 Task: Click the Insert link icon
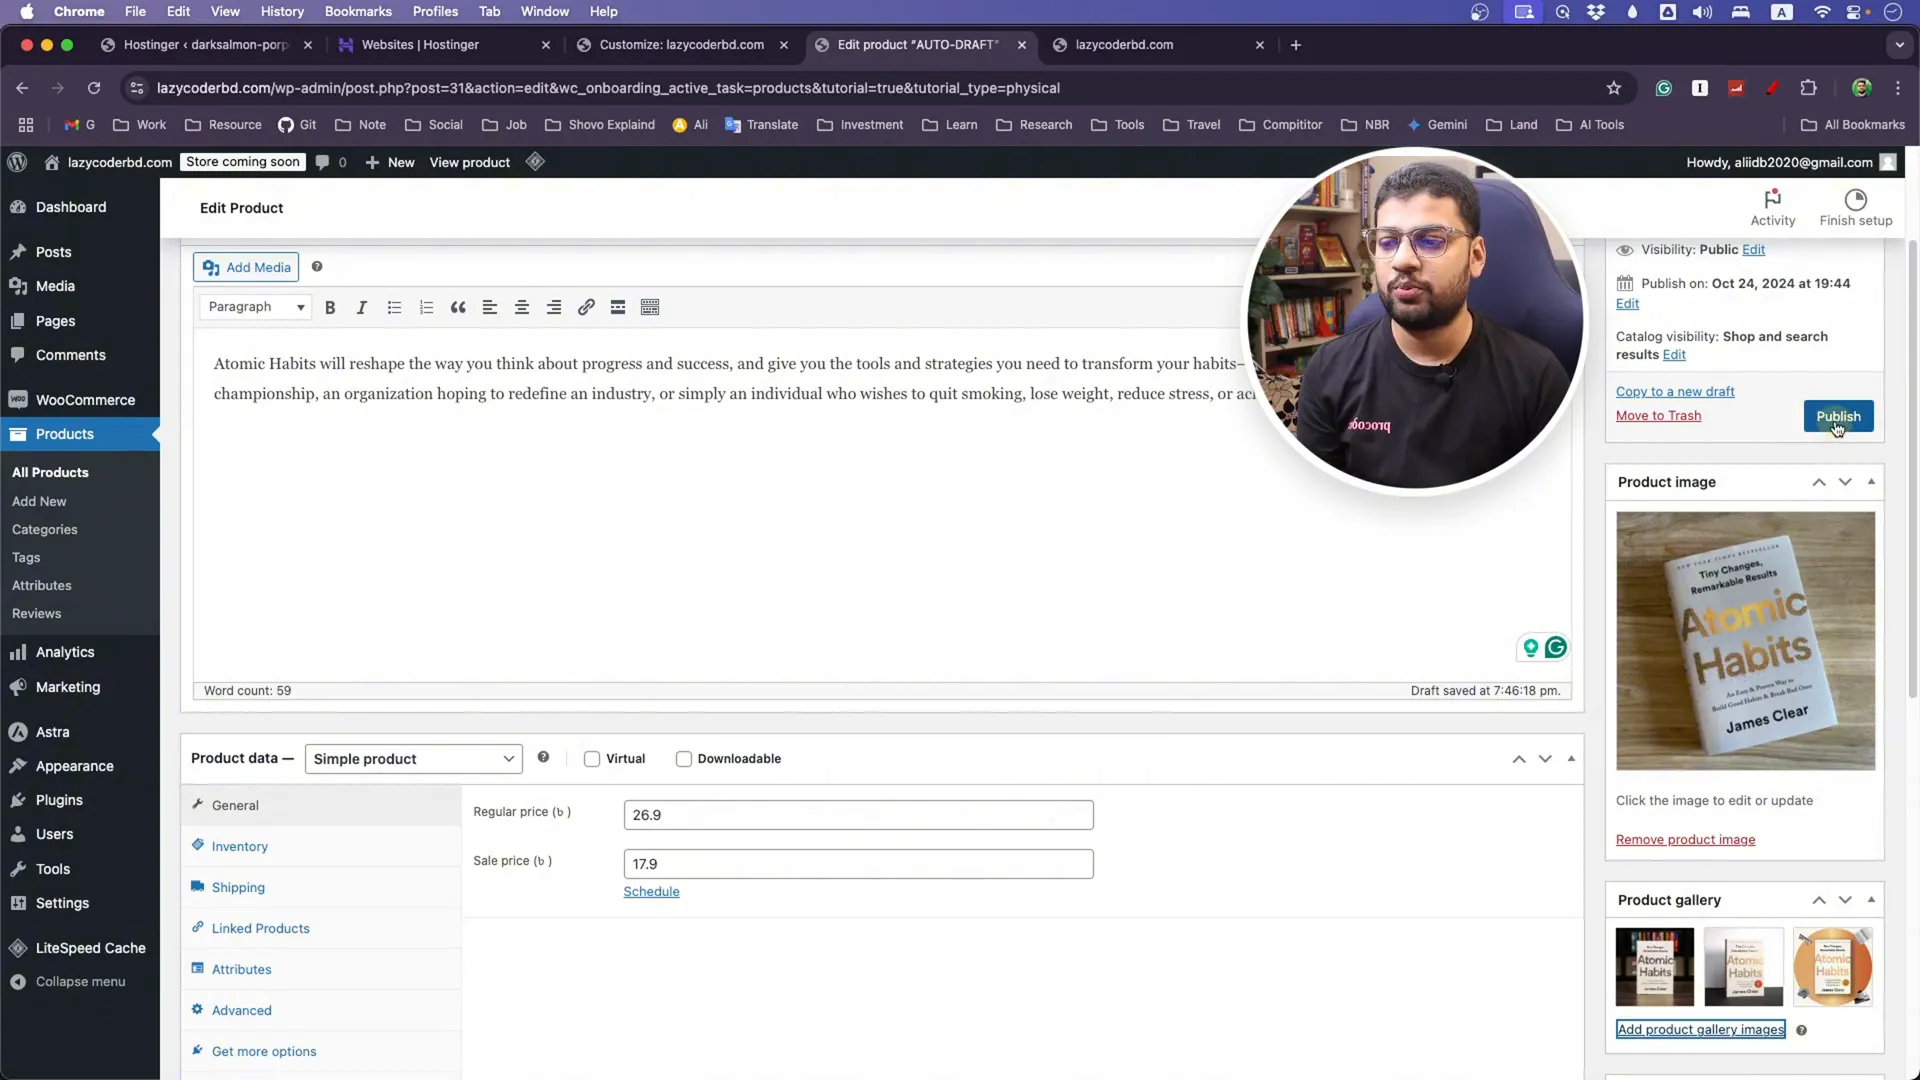[x=587, y=307]
